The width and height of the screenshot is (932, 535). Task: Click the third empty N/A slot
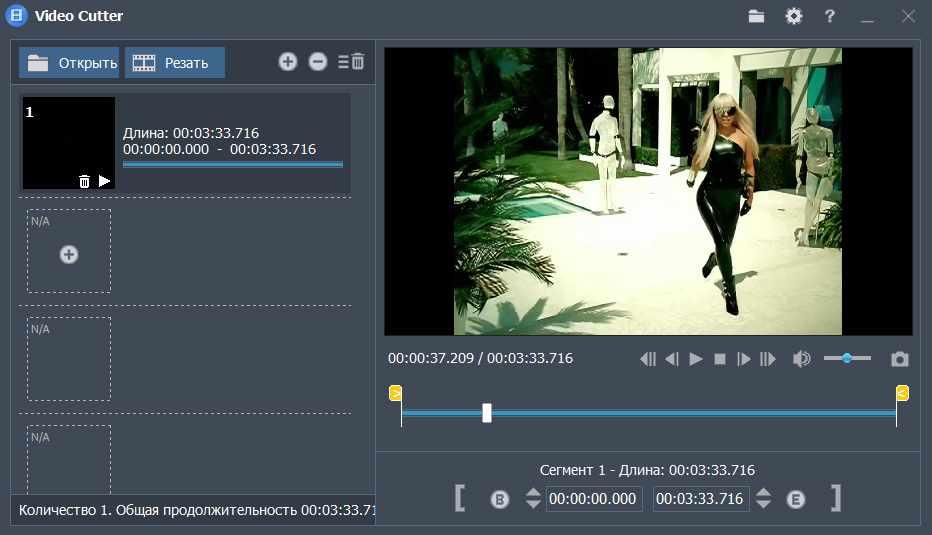click(69, 460)
